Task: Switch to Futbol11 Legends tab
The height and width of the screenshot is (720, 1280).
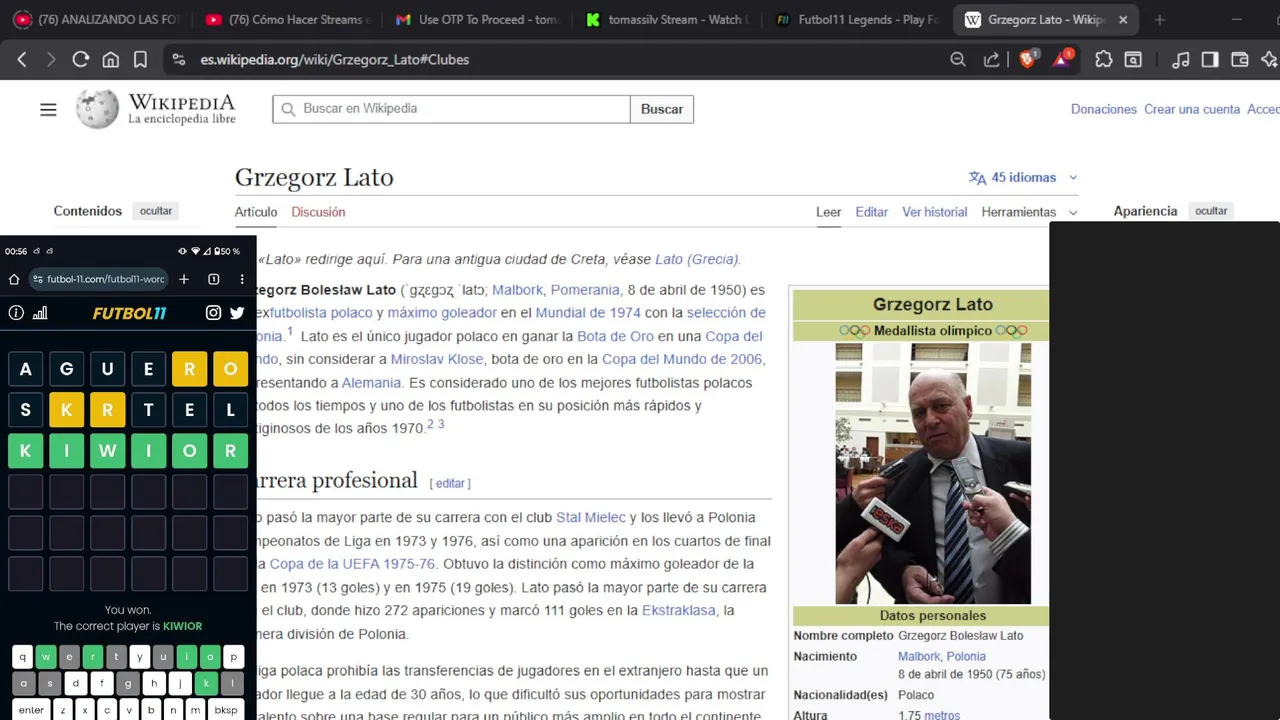Action: (856, 19)
